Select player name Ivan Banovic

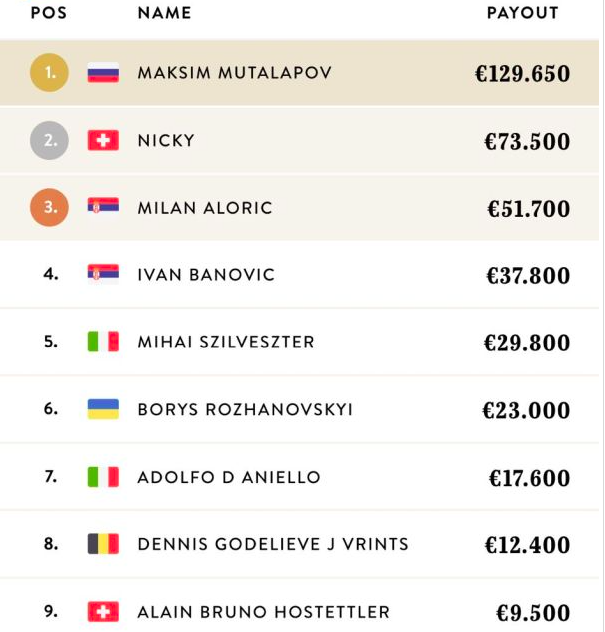point(205,274)
